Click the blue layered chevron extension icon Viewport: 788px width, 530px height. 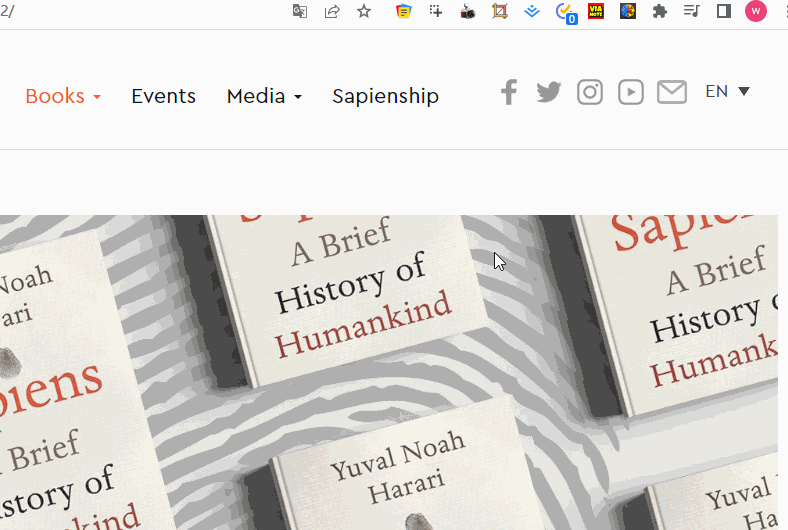coord(532,11)
